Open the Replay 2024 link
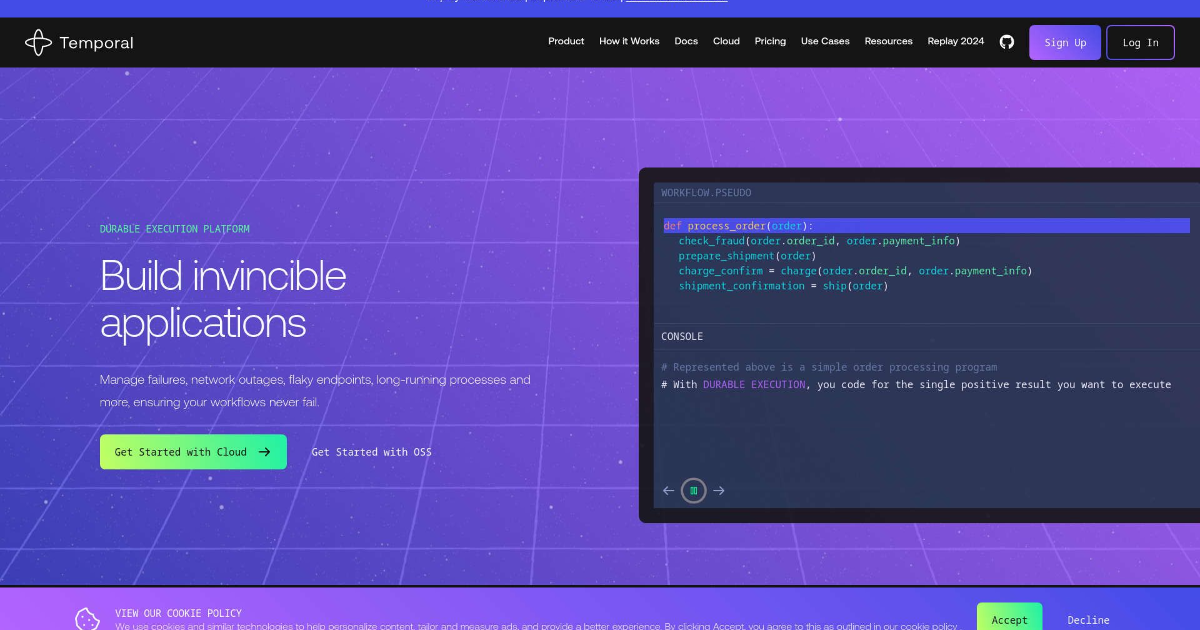Viewport: 1200px width, 630px height. 955,42
